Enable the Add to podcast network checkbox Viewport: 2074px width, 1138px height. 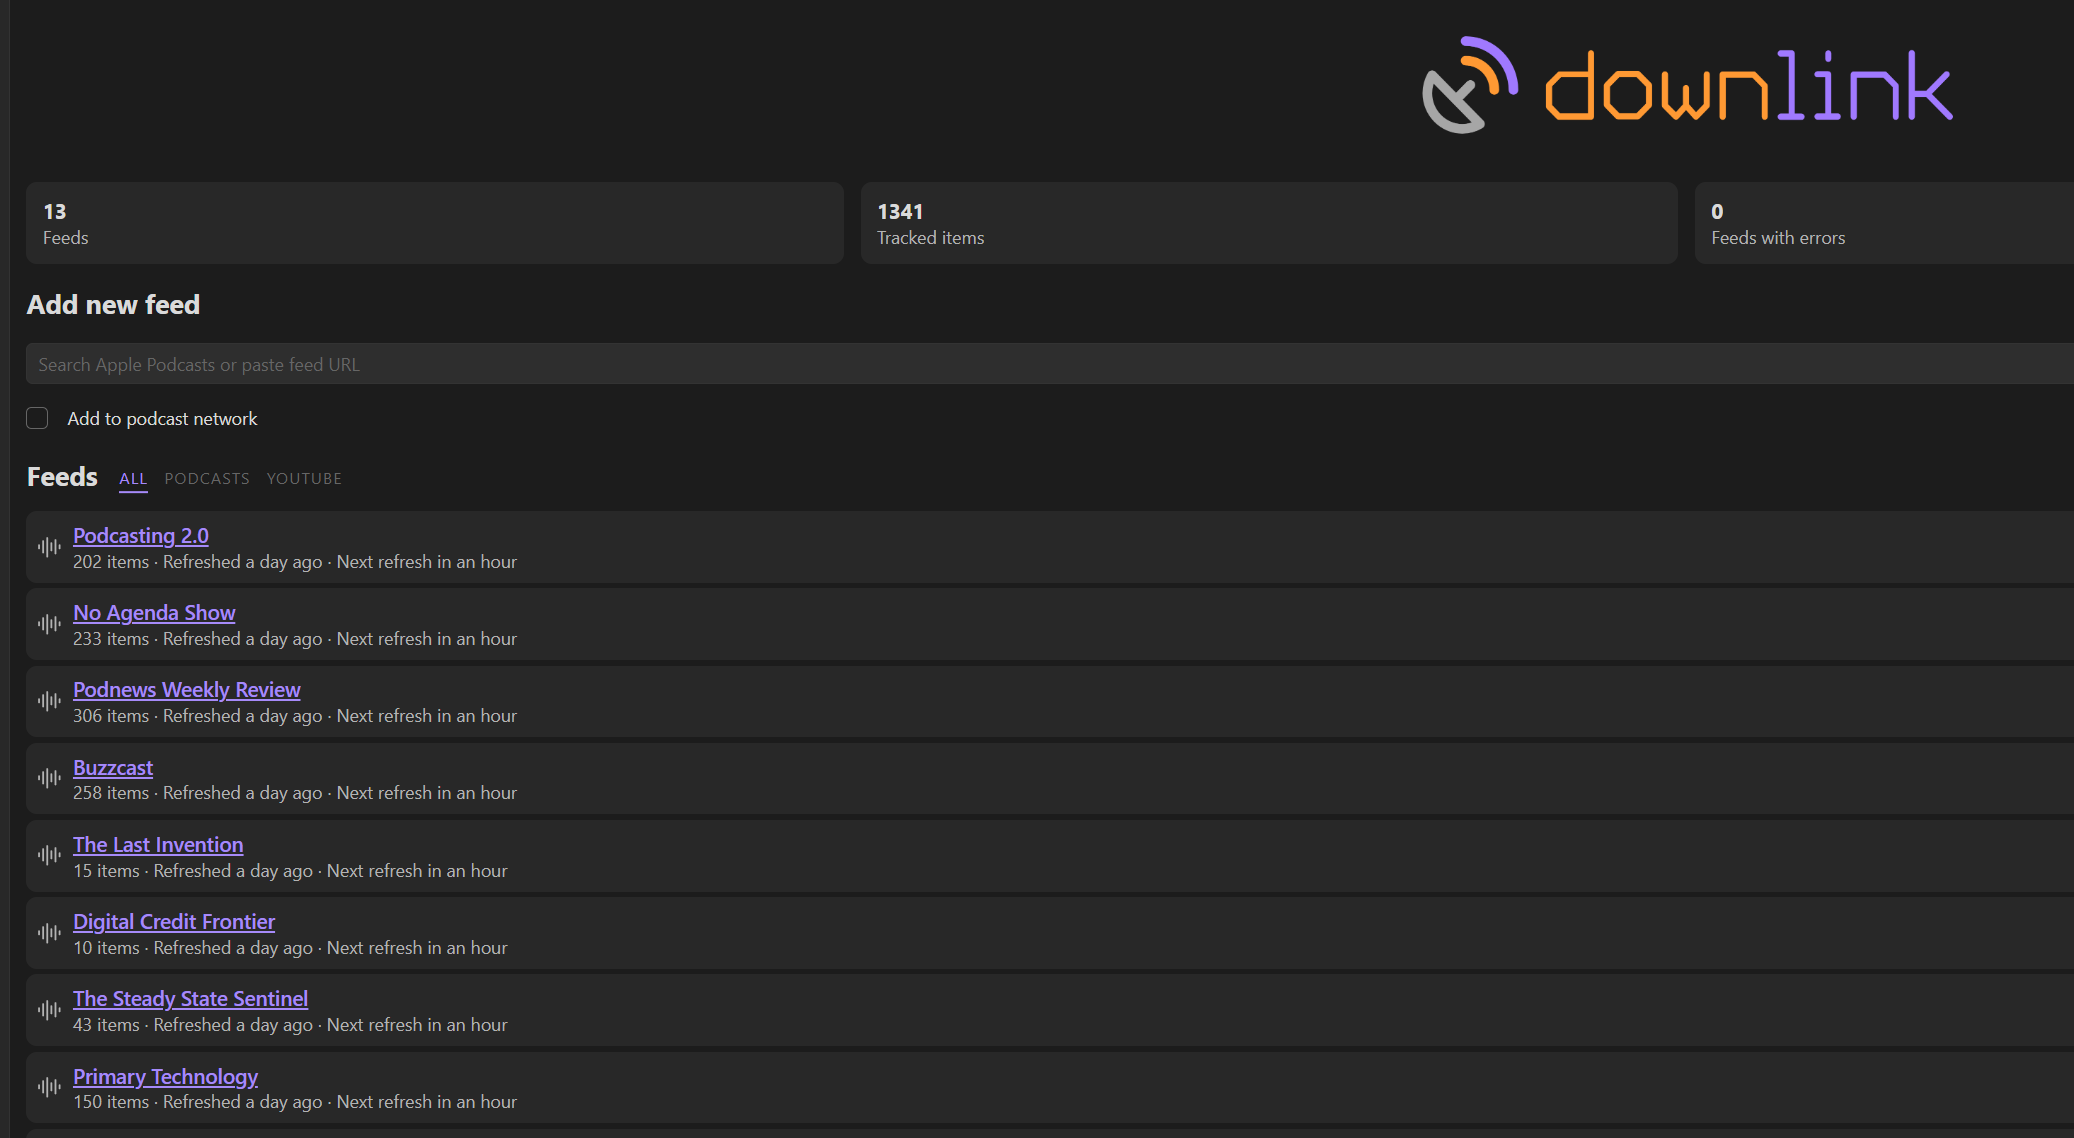(37, 418)
